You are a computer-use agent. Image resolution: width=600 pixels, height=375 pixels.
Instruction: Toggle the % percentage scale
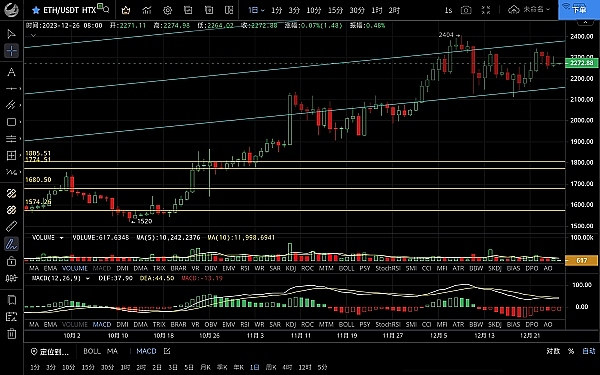coord(571,351)
